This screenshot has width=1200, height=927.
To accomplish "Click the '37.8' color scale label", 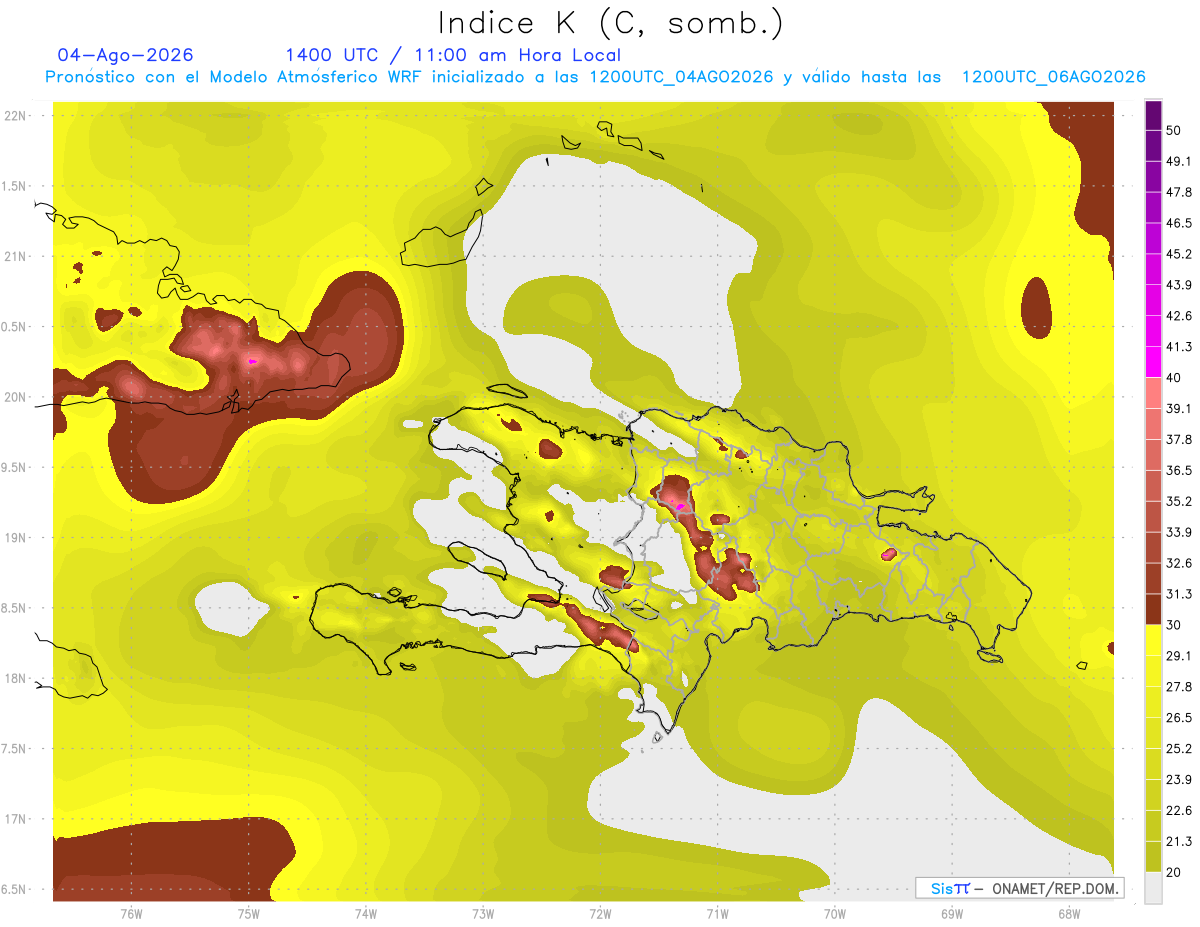I will [x=1179, y=439].
